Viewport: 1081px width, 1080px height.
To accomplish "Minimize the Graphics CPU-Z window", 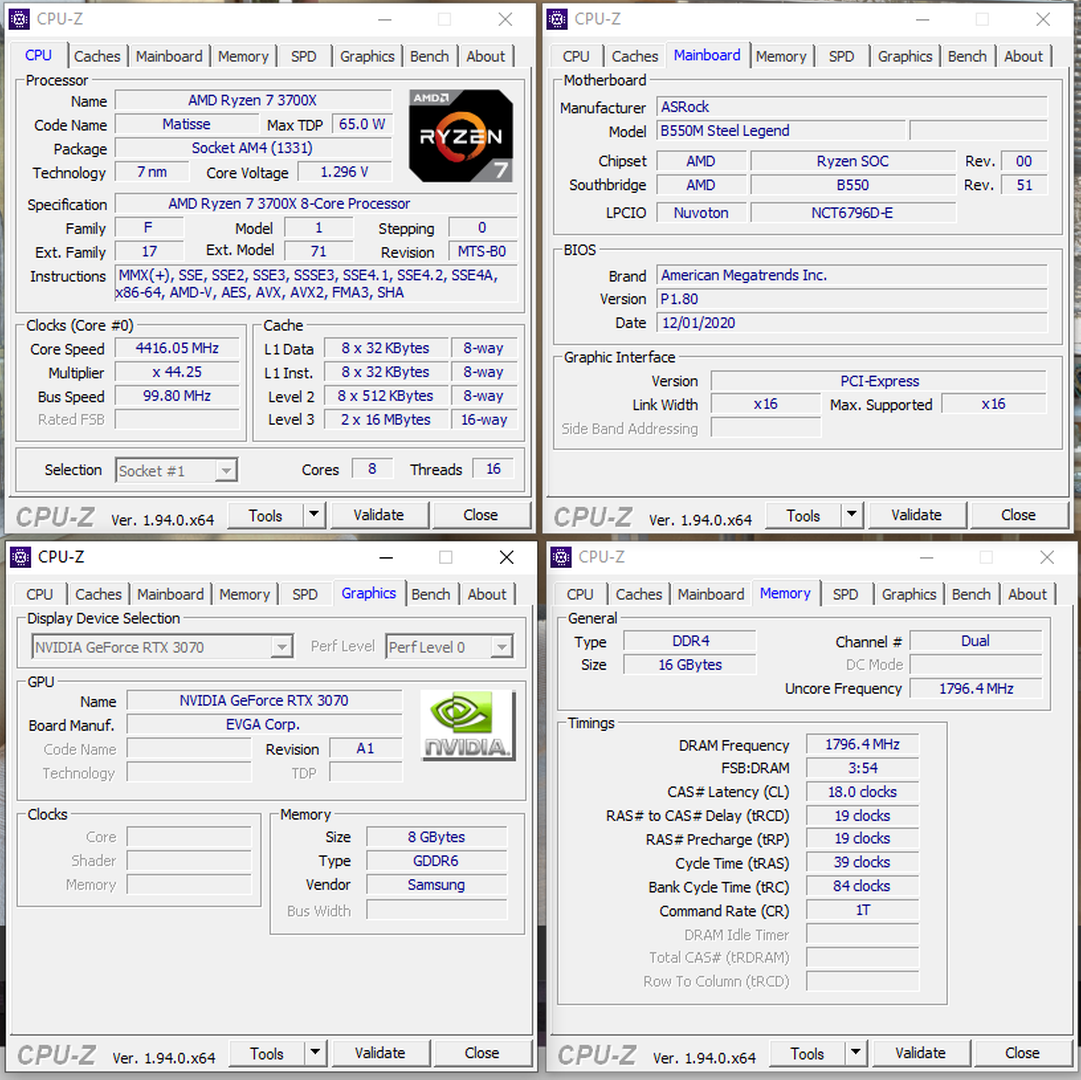I will pyautogui.click(x=386, y=557).
